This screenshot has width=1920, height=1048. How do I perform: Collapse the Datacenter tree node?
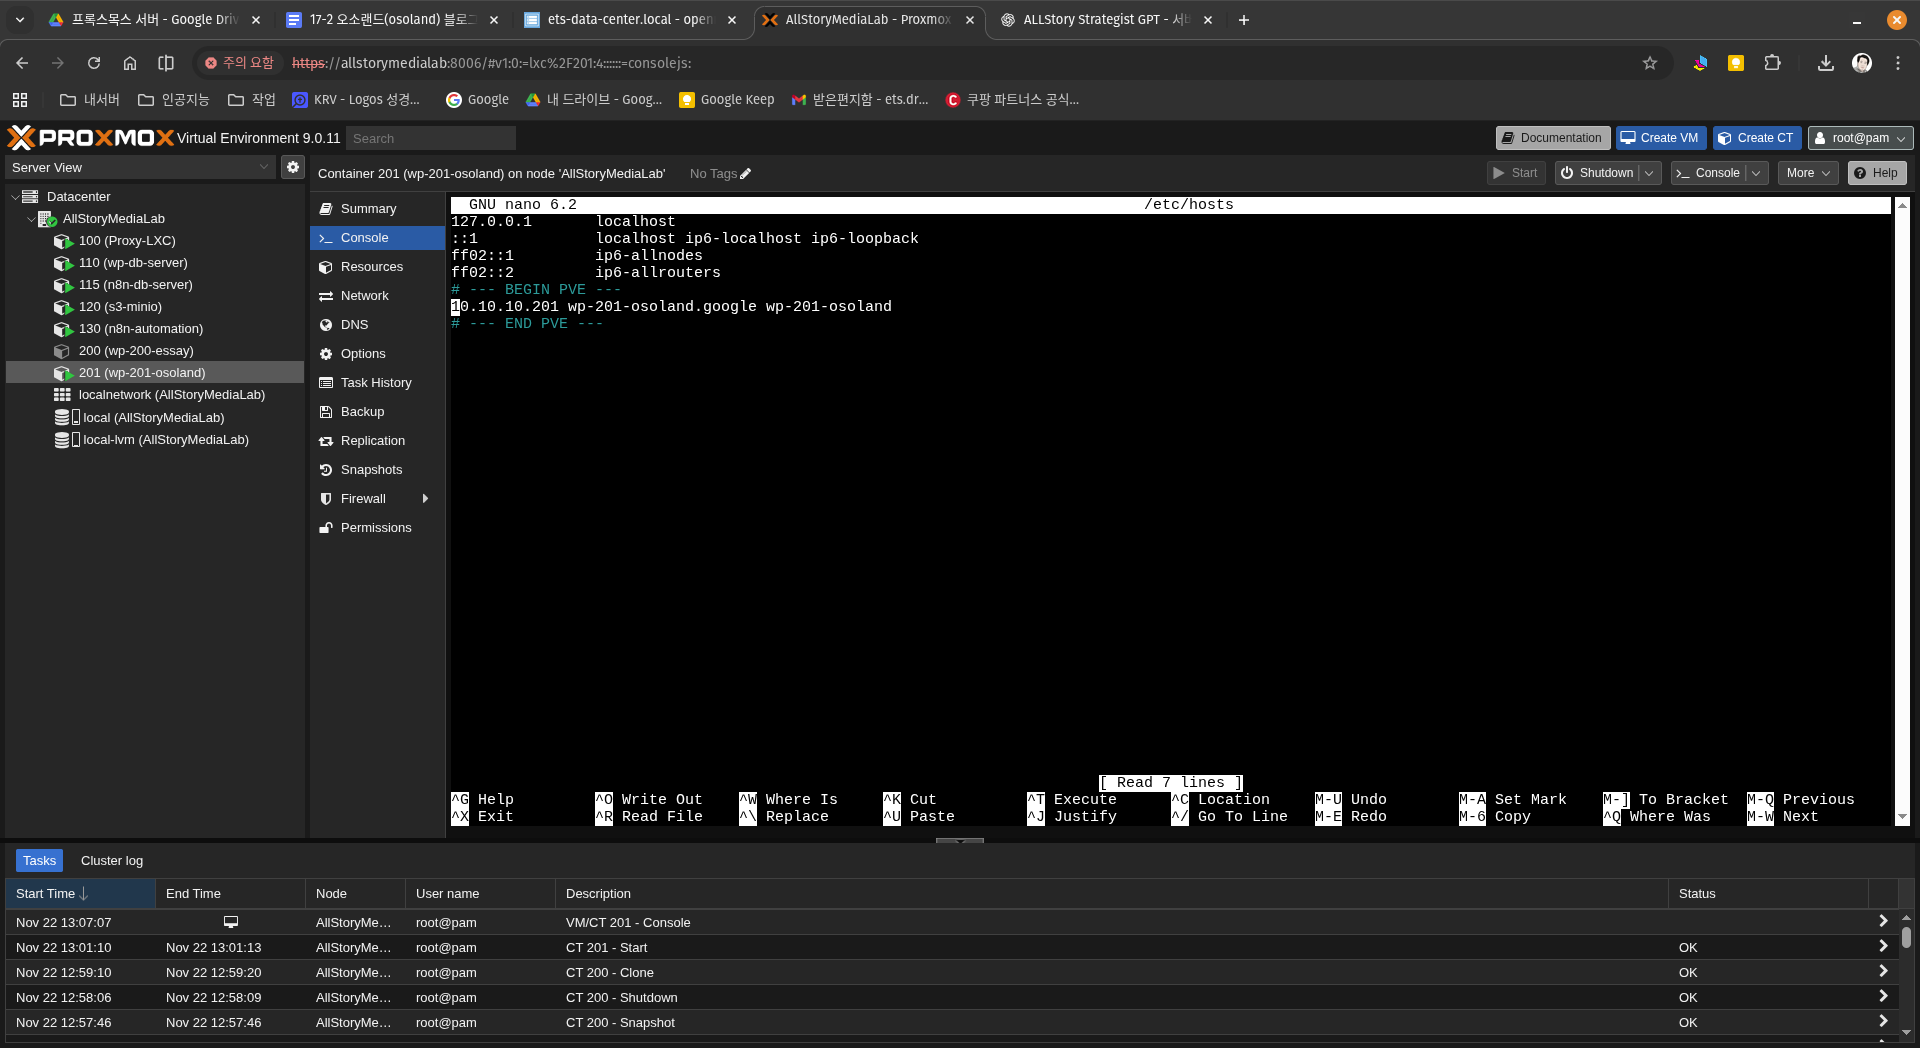[x=15, y=197]
